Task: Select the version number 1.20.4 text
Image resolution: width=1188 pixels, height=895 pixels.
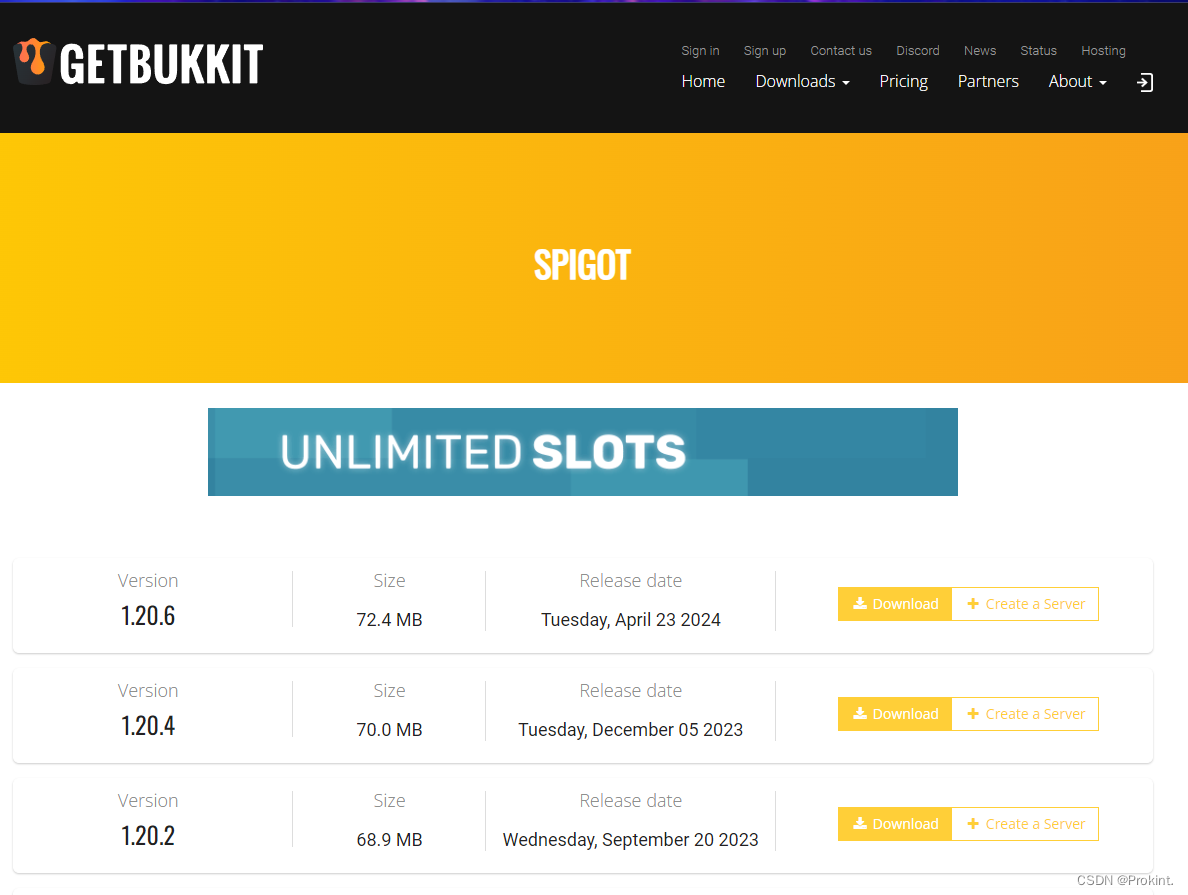Action: [x=148, y=726]
